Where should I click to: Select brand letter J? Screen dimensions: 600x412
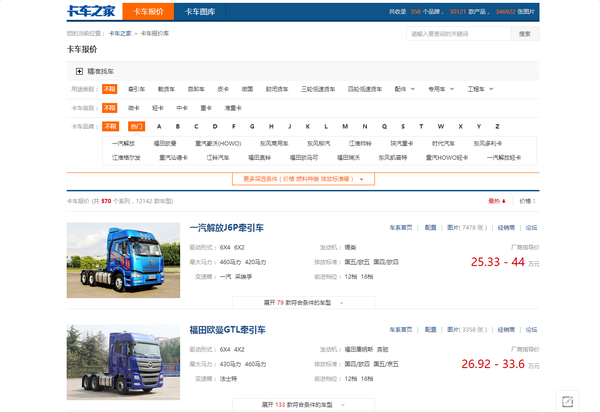pyautogui.click(x=290, y=126)
